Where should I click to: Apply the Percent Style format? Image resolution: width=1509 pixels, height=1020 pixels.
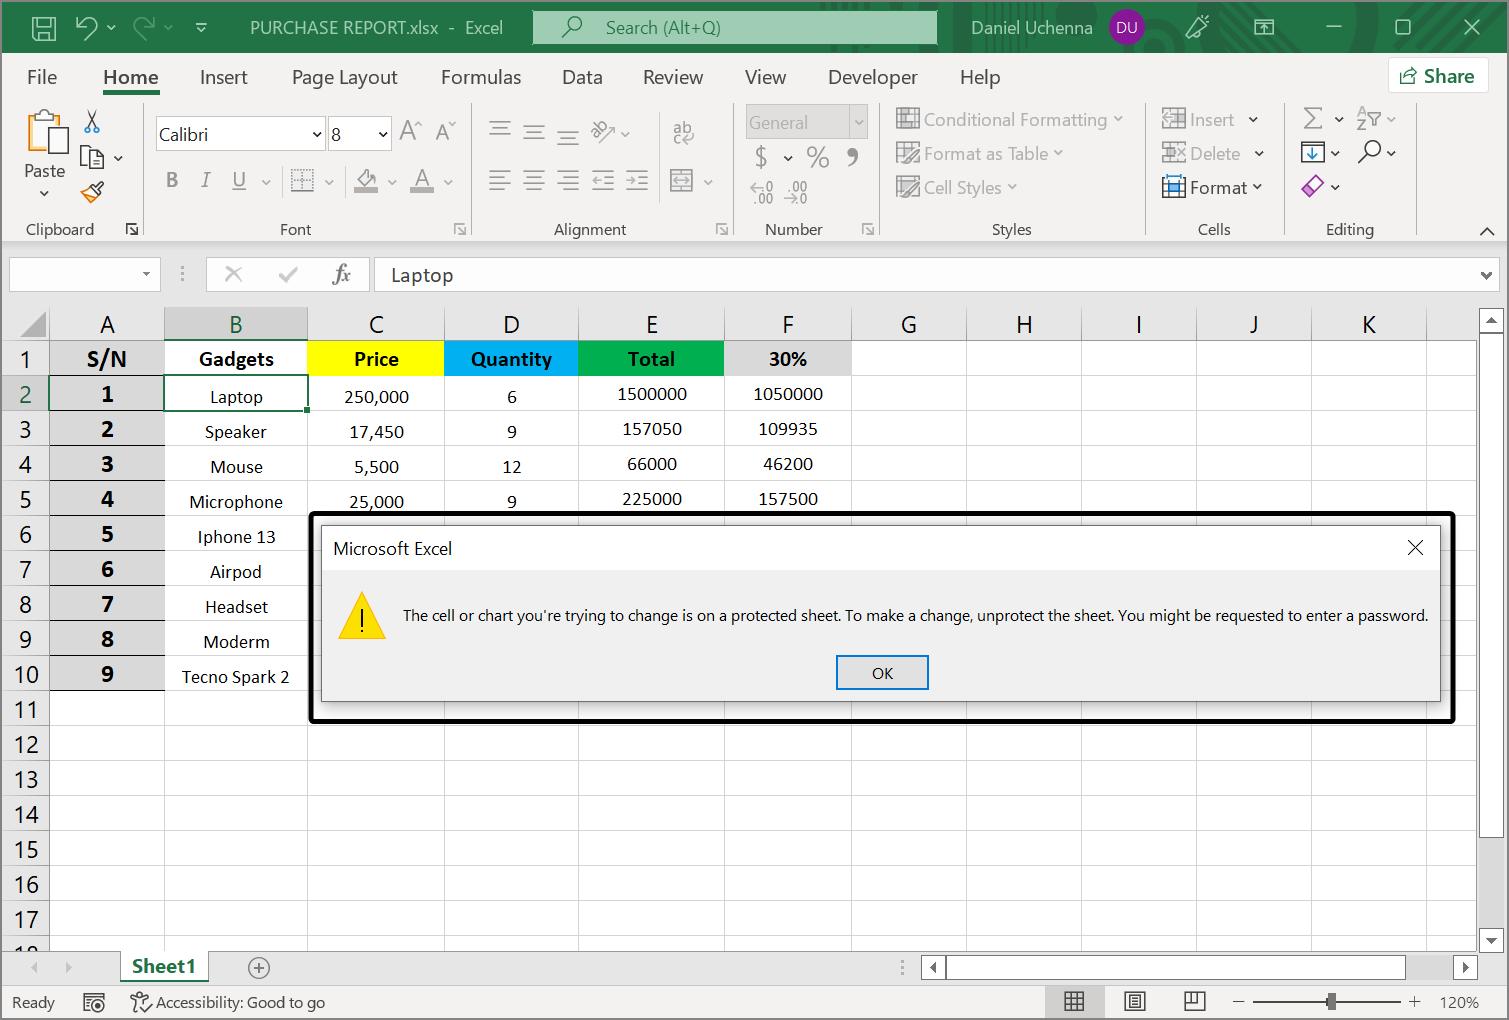click(817, 157)
